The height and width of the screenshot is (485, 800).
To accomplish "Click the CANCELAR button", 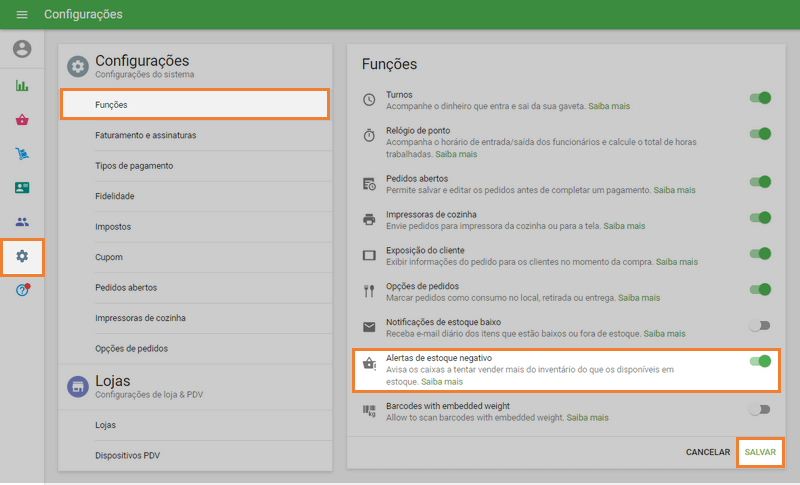I will pyautogui.click(x=707, y=453).
